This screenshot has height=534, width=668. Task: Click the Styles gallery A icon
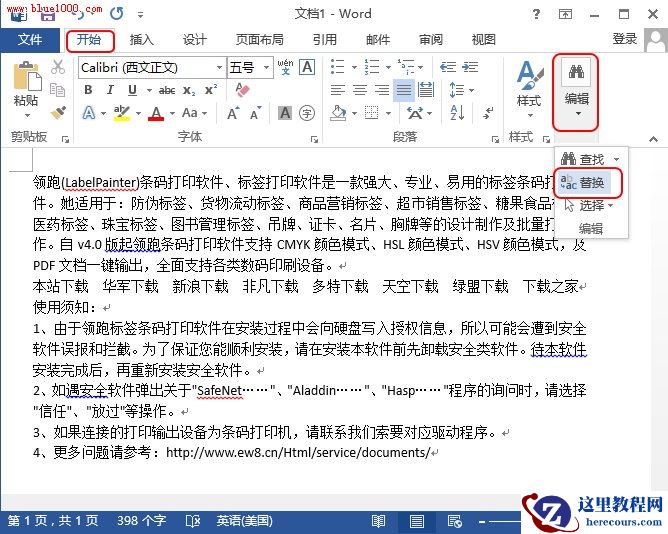click(530, 75)
